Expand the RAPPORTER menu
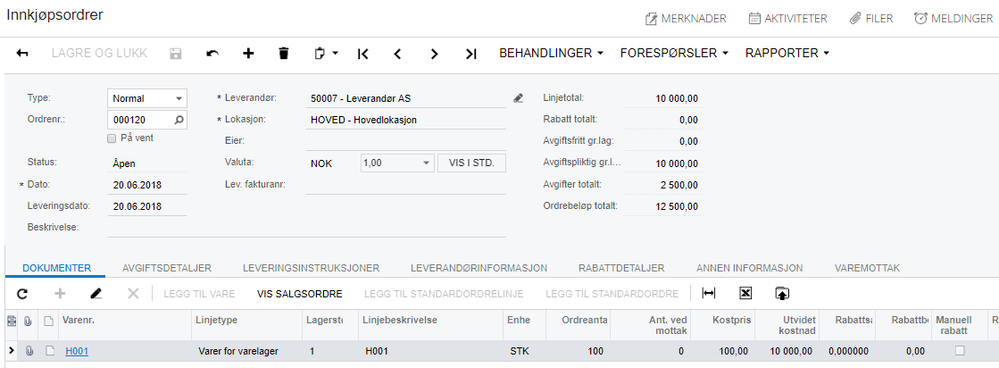Image resolution: width=999 pixels, height=368 pixels. 787,53
